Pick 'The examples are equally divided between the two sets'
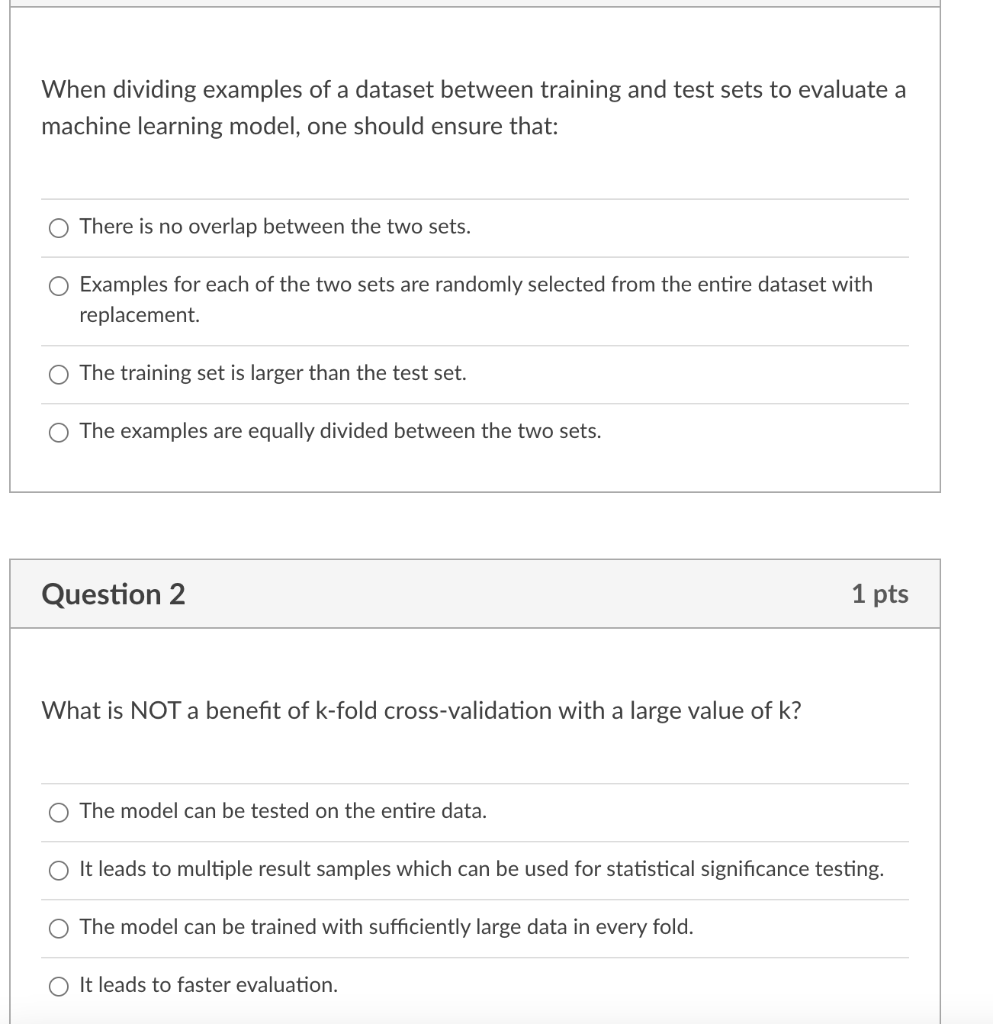 (59, 431)
